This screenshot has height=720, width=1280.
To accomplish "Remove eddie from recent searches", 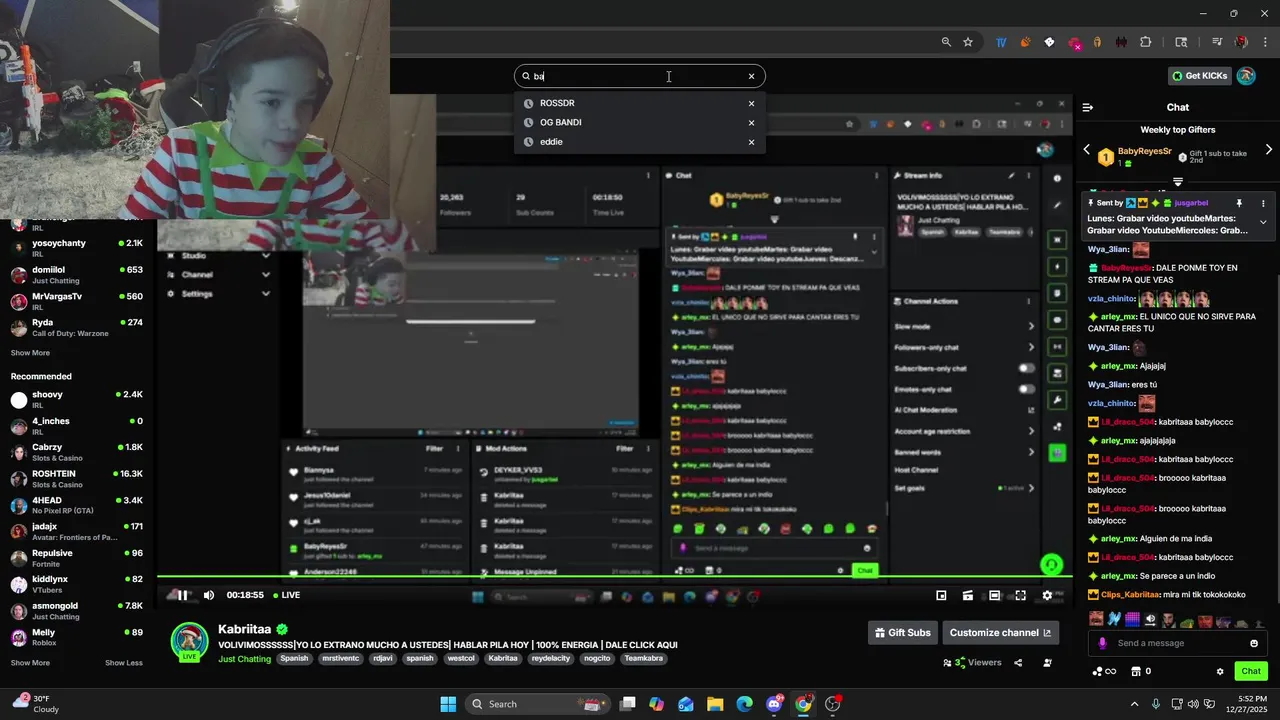I will (751, 142).
